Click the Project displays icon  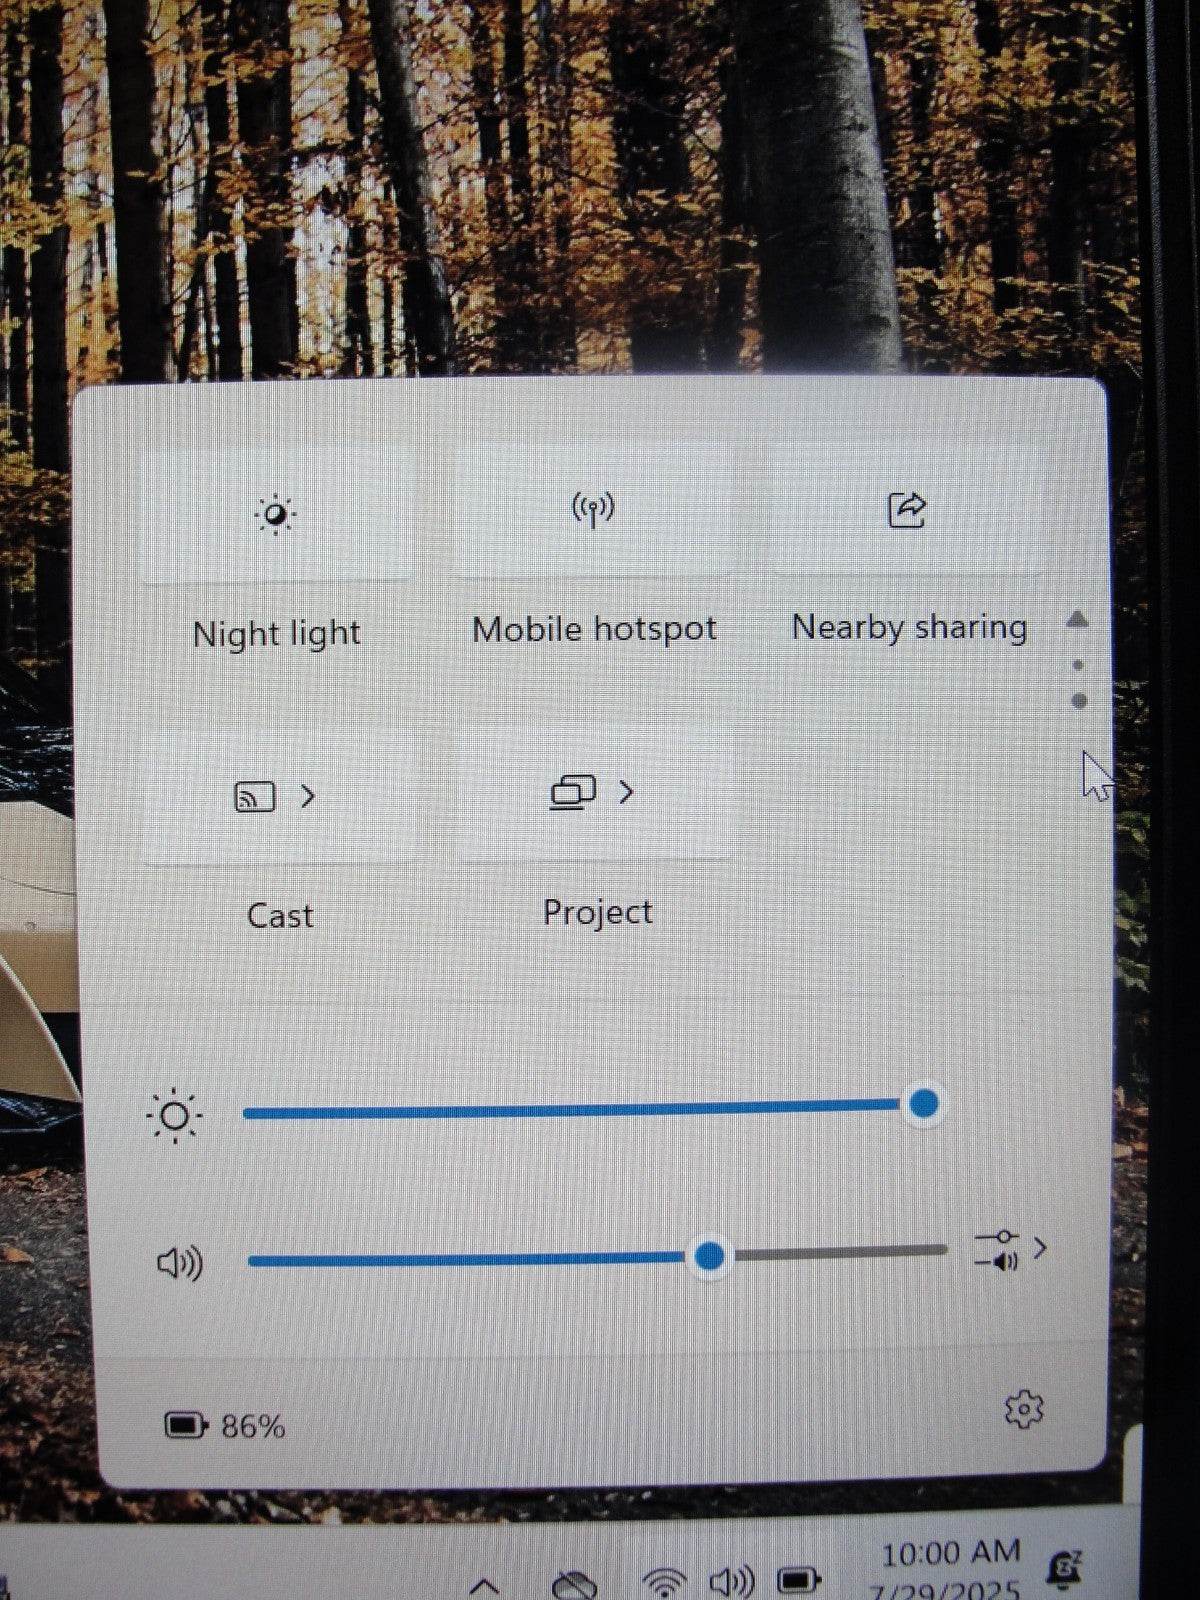point(573,793)
